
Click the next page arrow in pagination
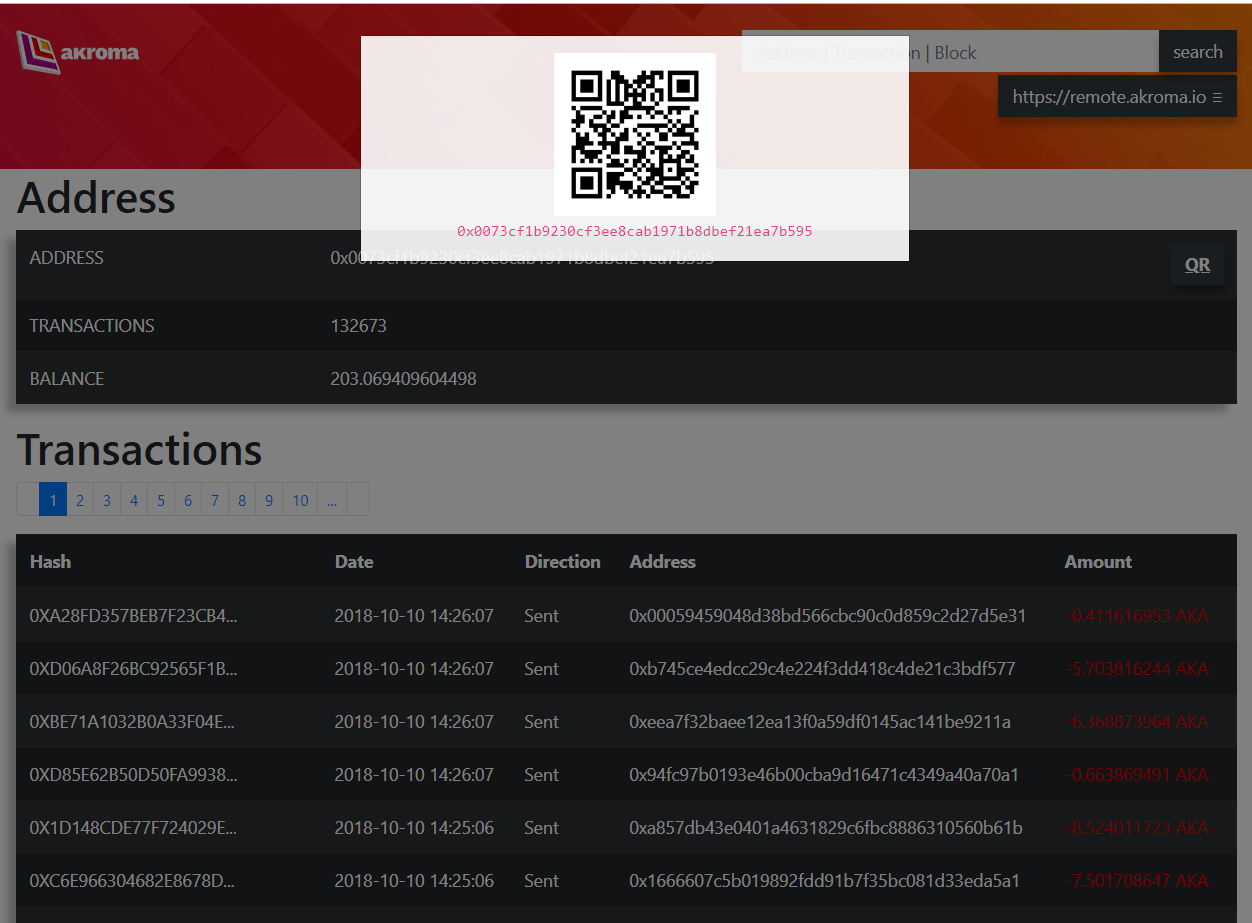click(x=358, y=500)
